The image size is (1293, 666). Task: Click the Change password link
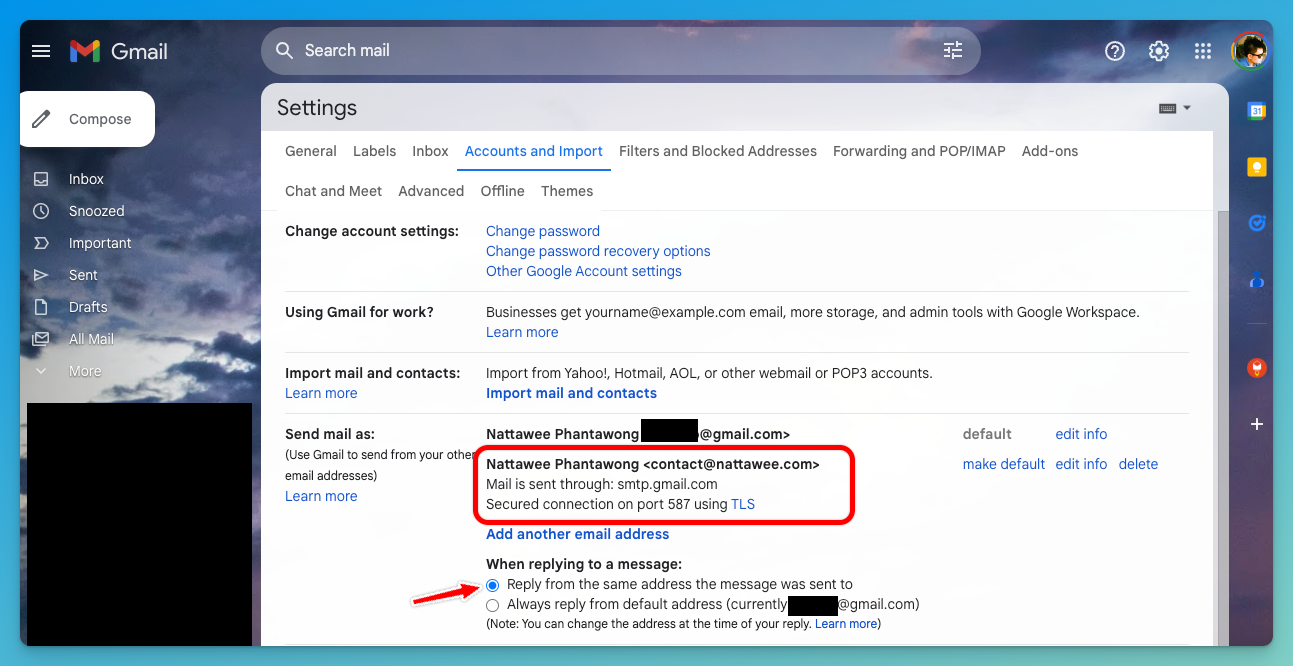[542, 231]
